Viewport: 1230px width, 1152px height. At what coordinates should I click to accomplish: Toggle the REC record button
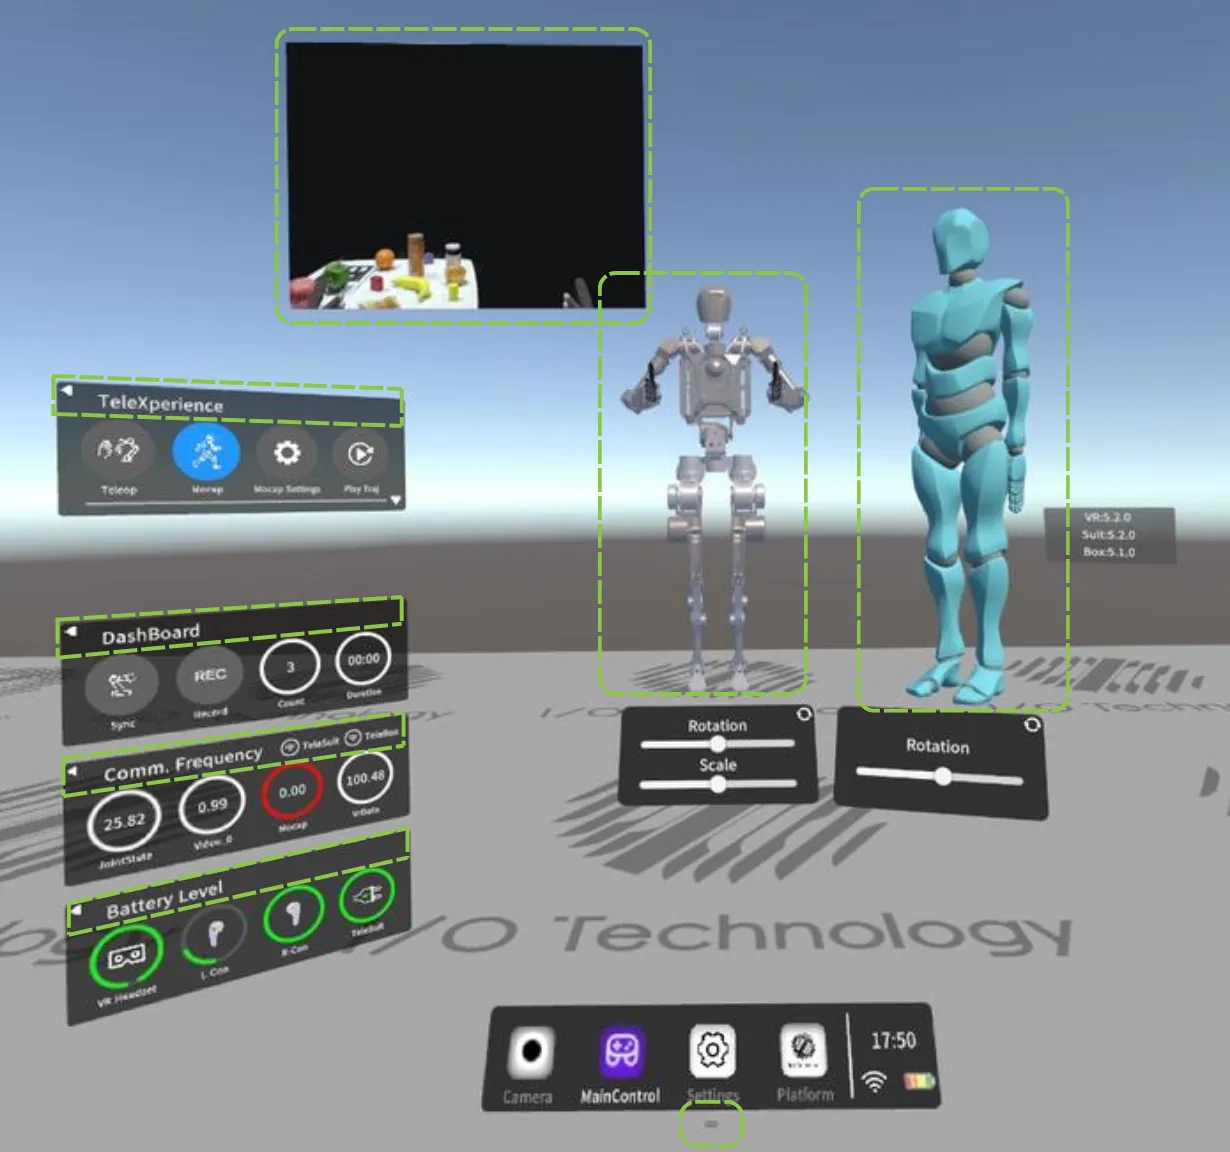[210, 676]
